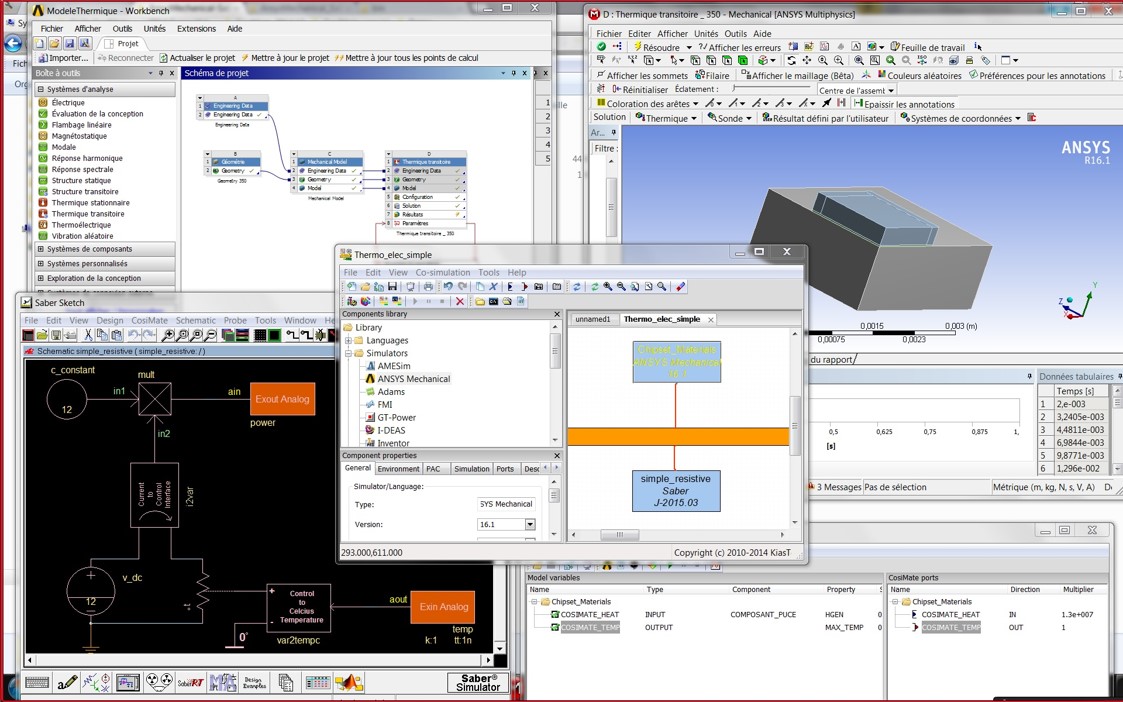This screenshot has height=702, width=1123.
Task: Click the SaberRT icon in bottom toolbar
Action: coord(190,682)
